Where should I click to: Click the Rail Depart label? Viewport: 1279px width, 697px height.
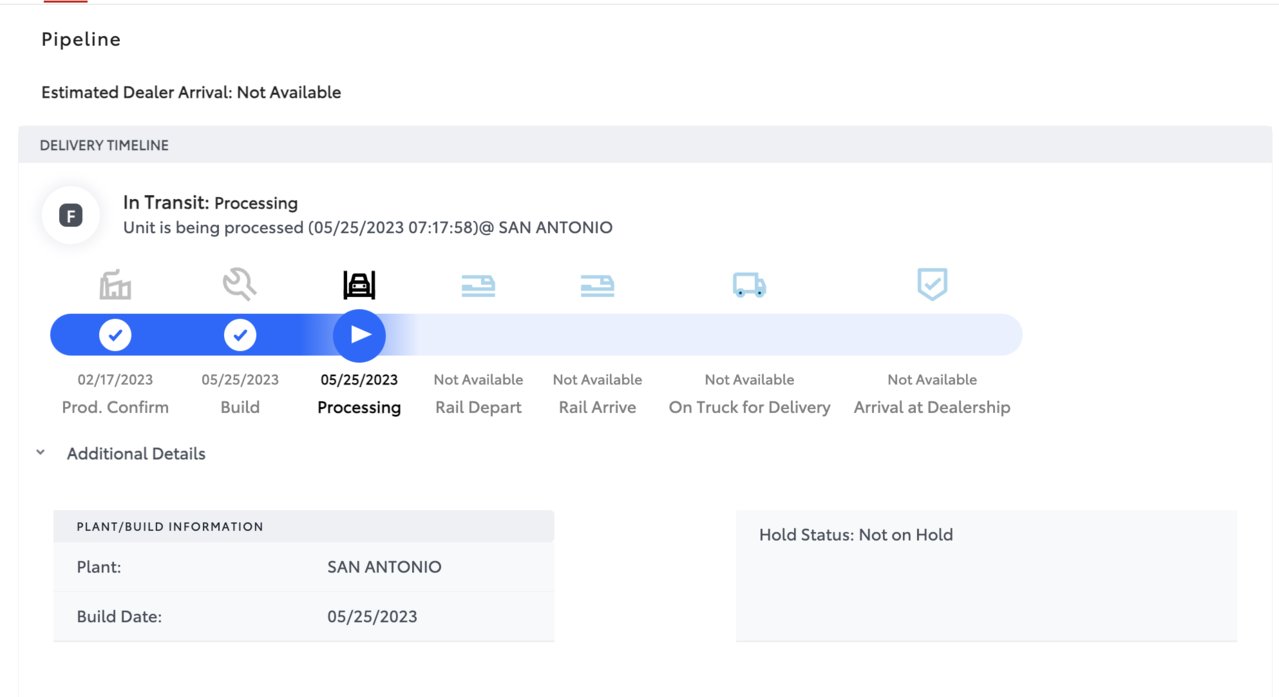pos(478,407)
